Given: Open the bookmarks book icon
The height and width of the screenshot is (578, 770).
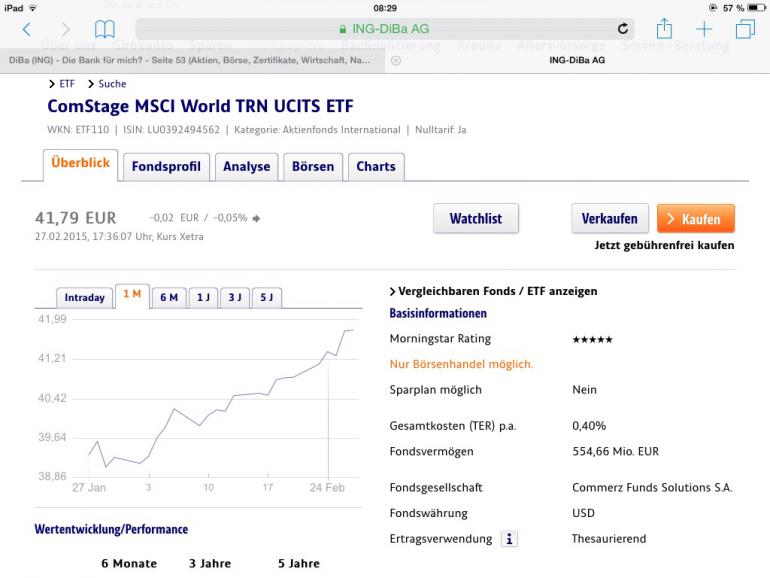Looking at the screenshot, I should coord(105,29).
